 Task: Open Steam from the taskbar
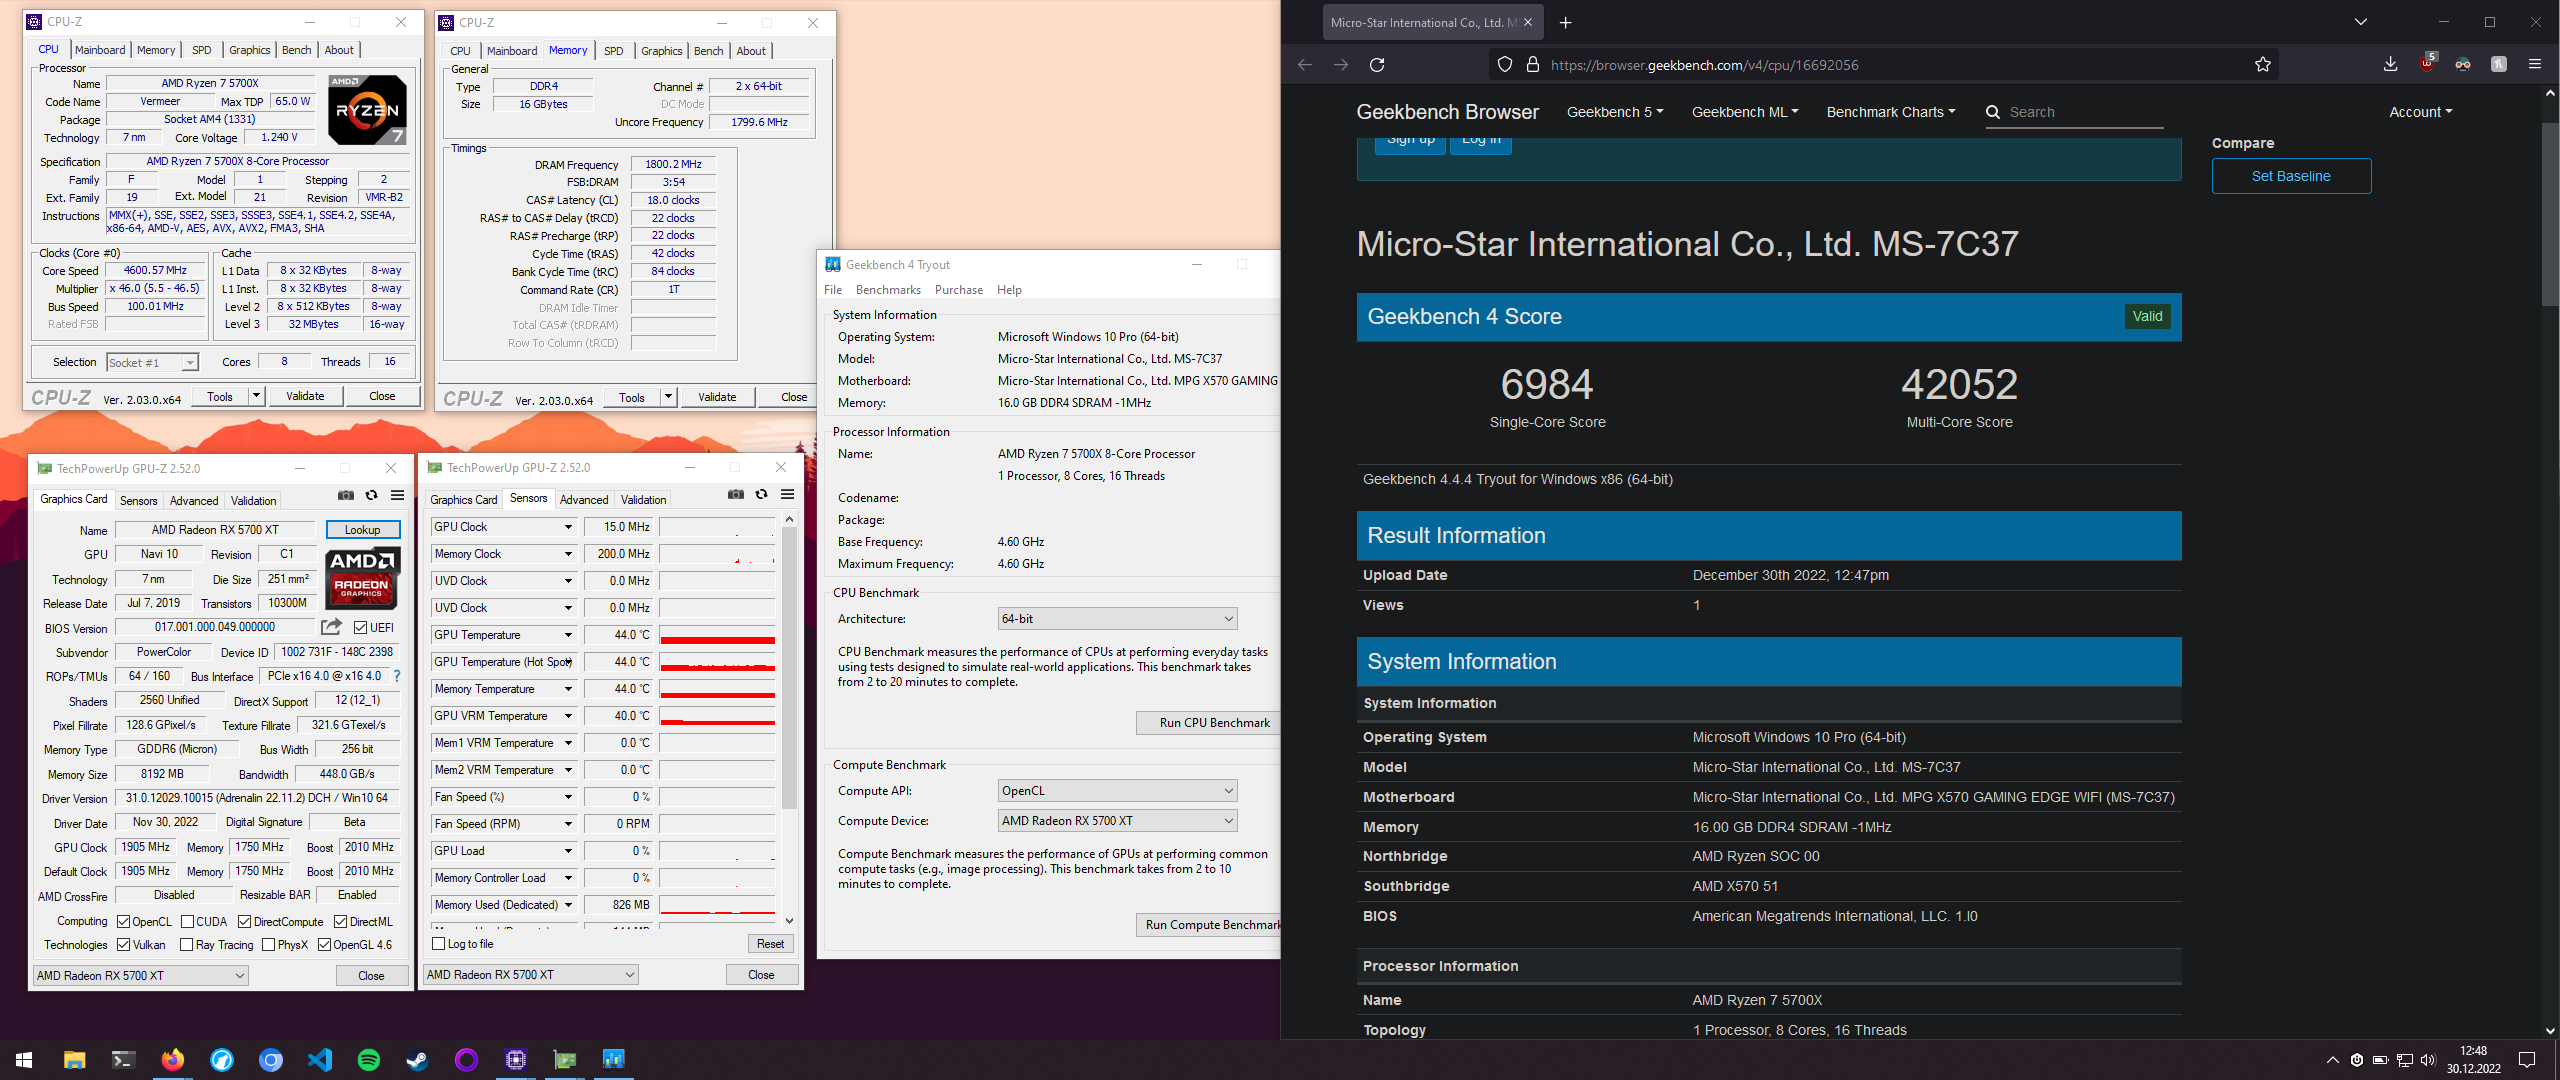[x=418, y=1060]
